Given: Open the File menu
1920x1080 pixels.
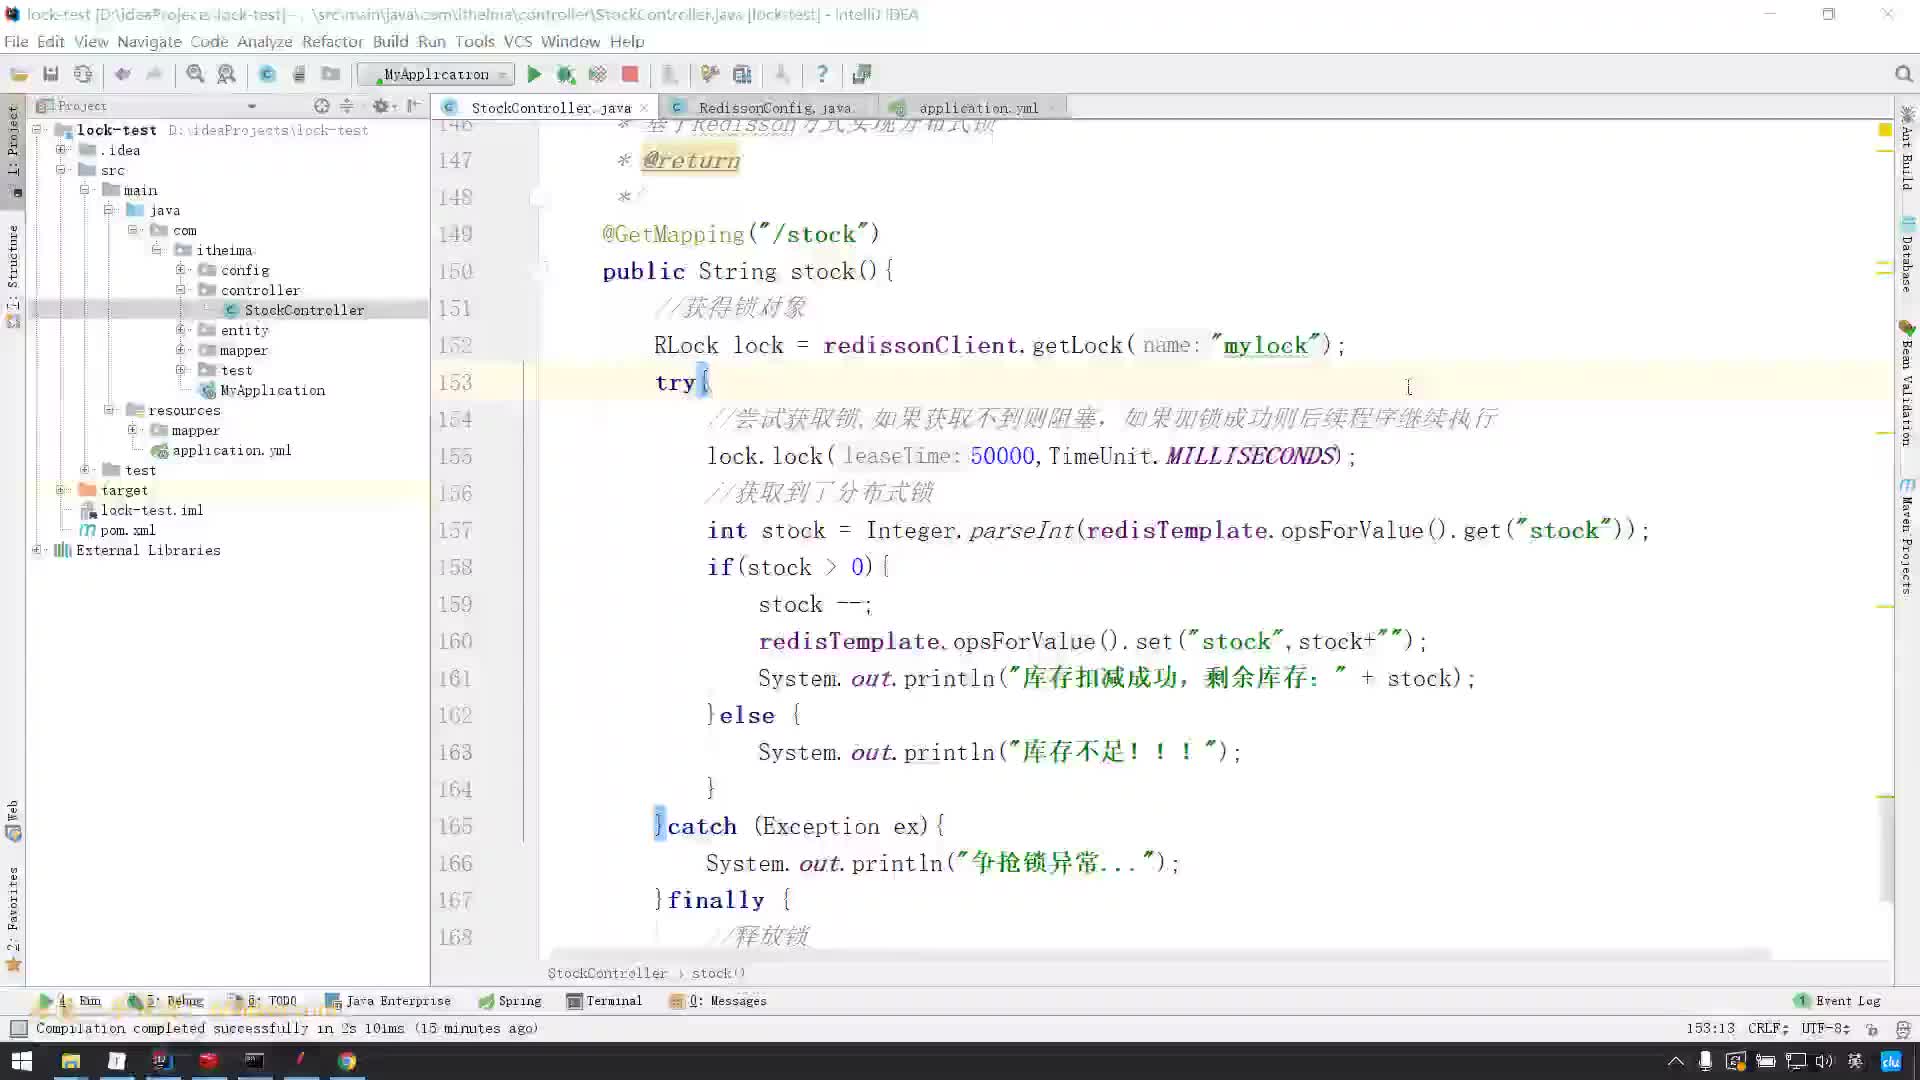Looking at the screenshot, I should [x=16, y=41].
